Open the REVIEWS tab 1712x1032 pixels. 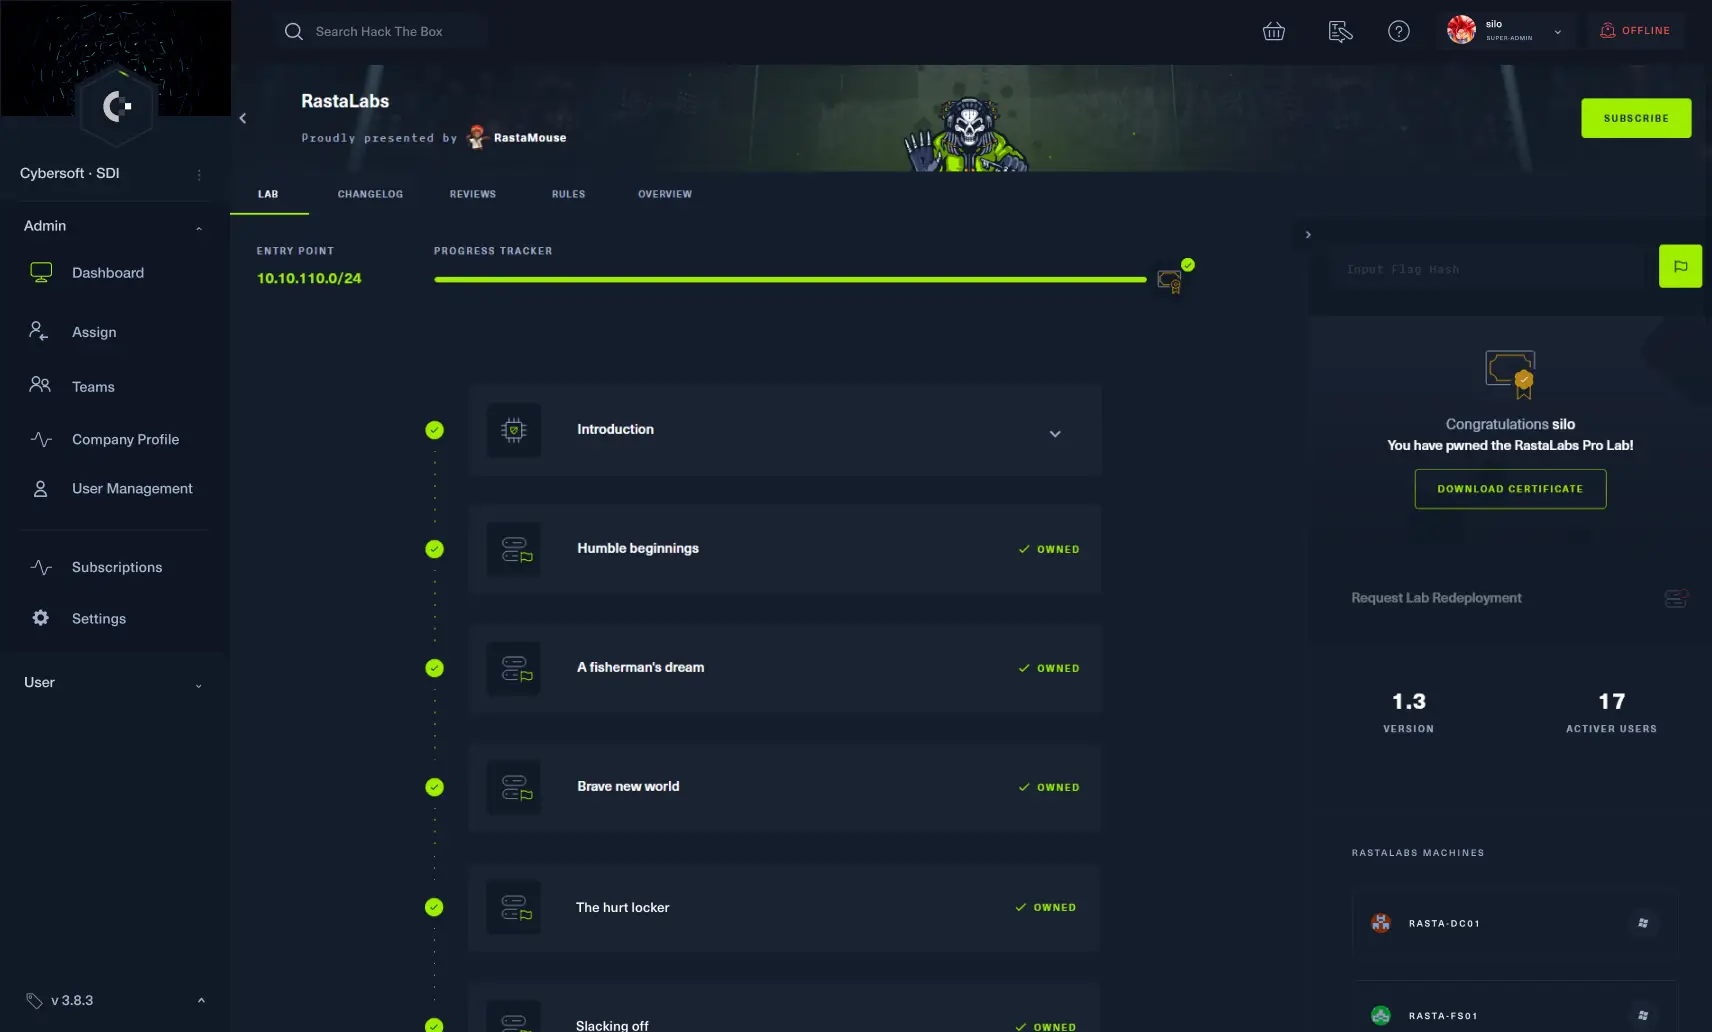pyautogui.click(x=473, y=194)
